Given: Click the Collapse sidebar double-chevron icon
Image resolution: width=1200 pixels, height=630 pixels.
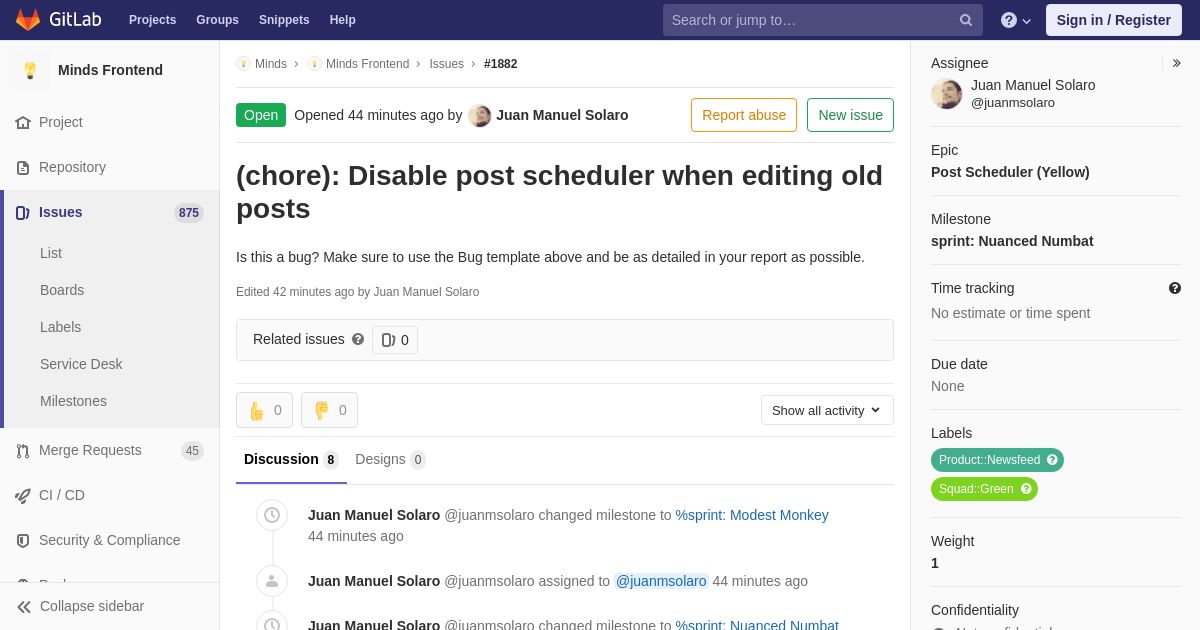Looking at the screenshot, I should pyautogui.click(x=24, y=606).
